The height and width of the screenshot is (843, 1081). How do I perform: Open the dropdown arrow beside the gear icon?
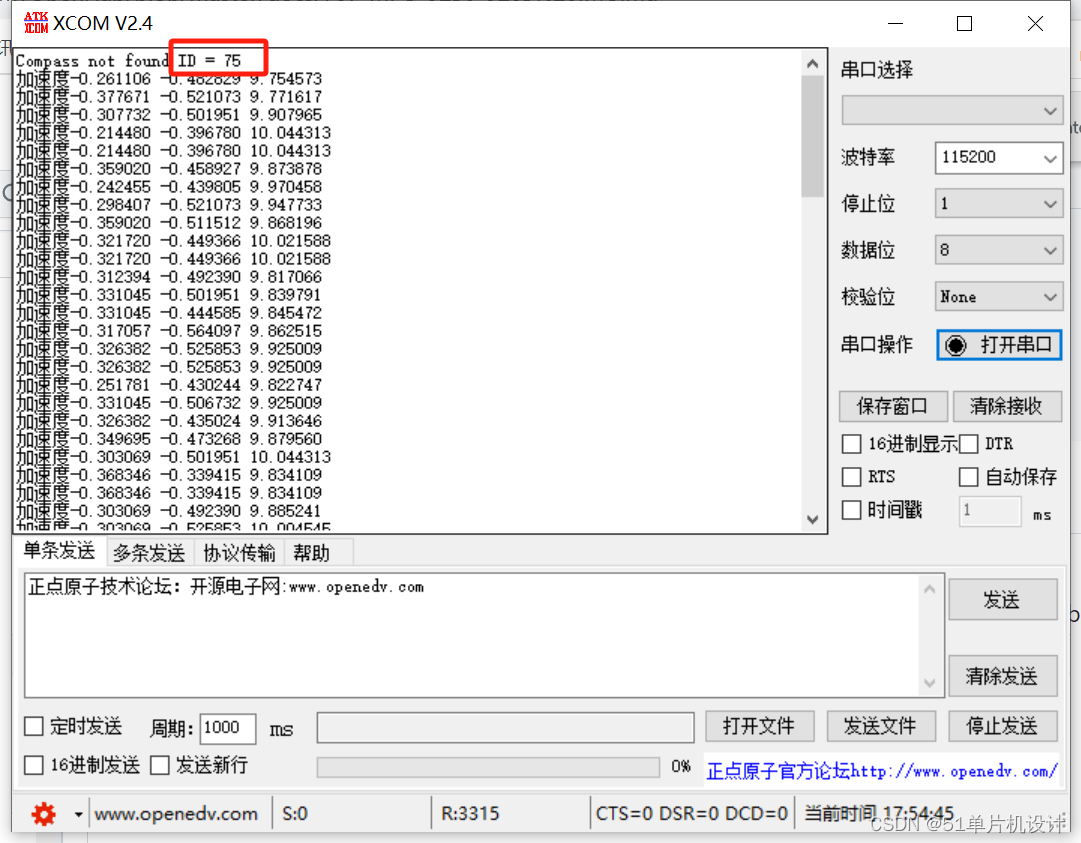click(78, 814)
